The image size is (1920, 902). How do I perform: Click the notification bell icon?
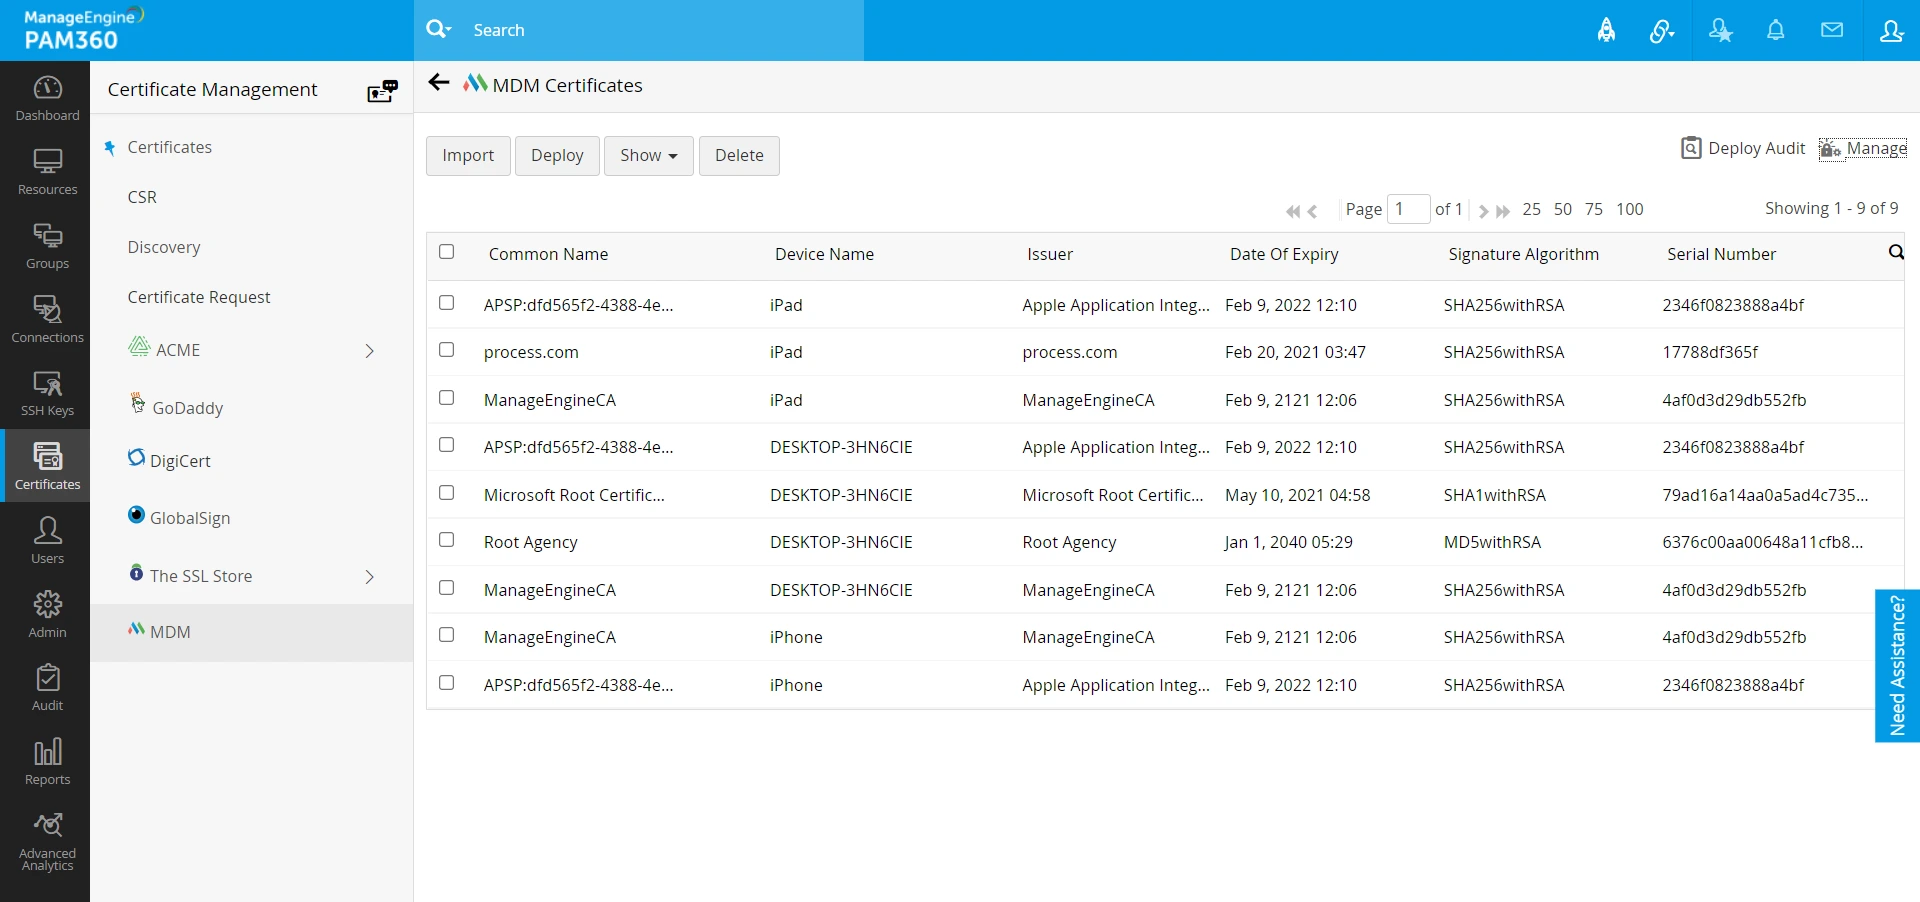coord(1775,30)
